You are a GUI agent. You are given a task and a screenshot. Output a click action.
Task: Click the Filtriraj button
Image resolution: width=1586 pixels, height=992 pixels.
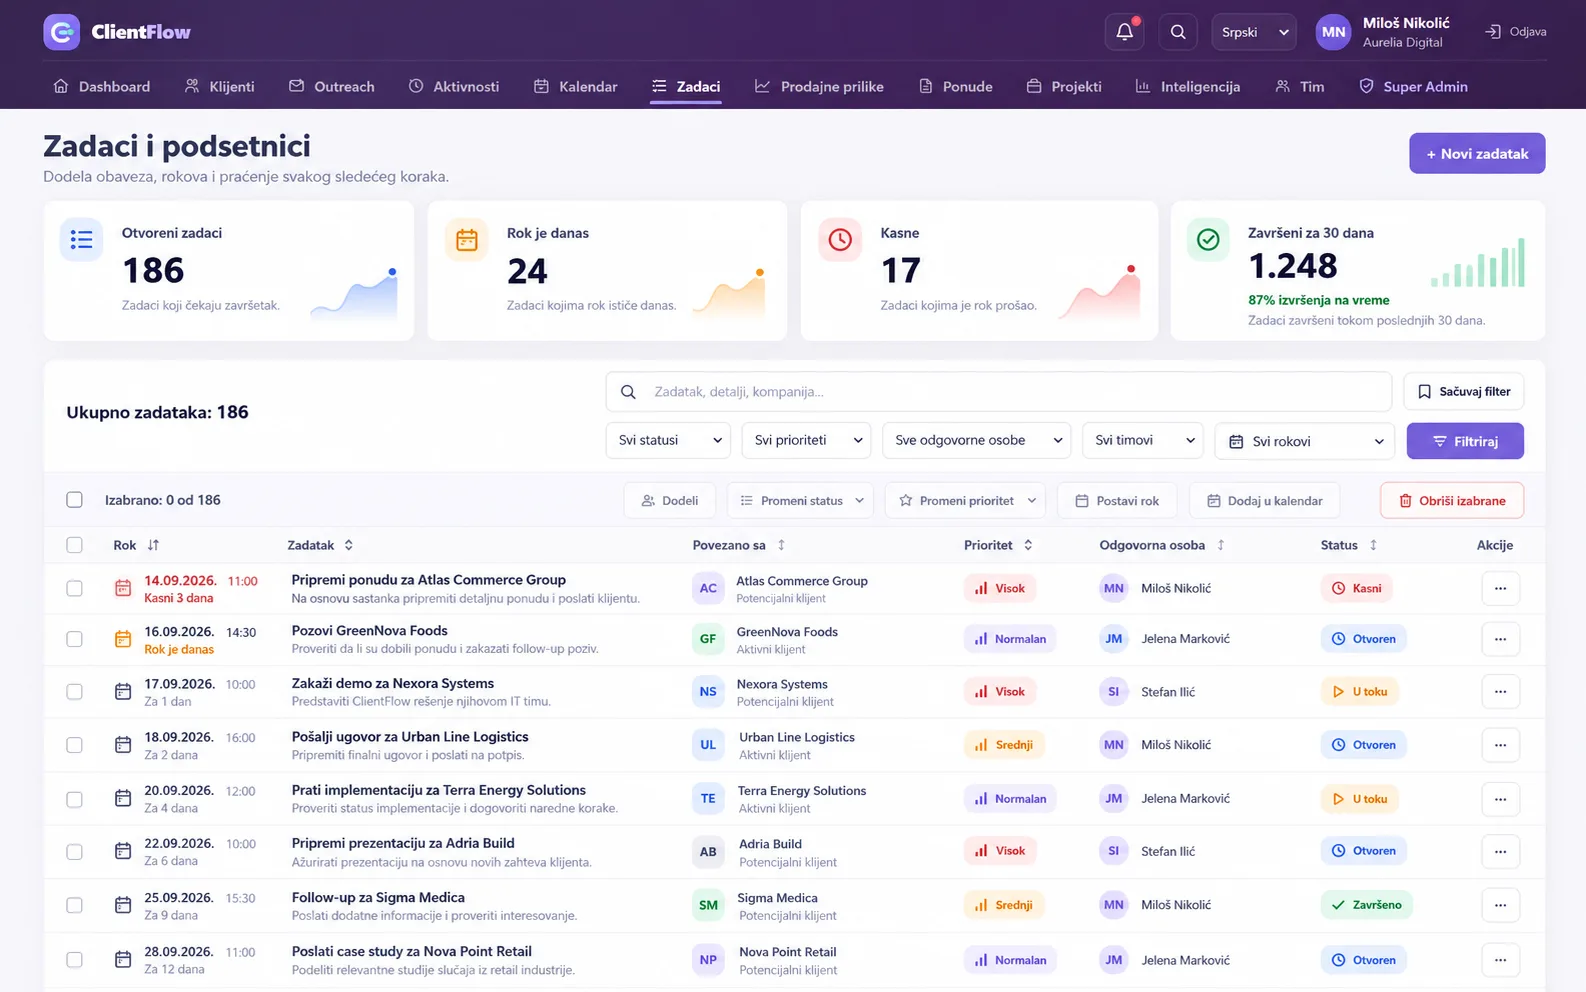(x=1465, y=441)
